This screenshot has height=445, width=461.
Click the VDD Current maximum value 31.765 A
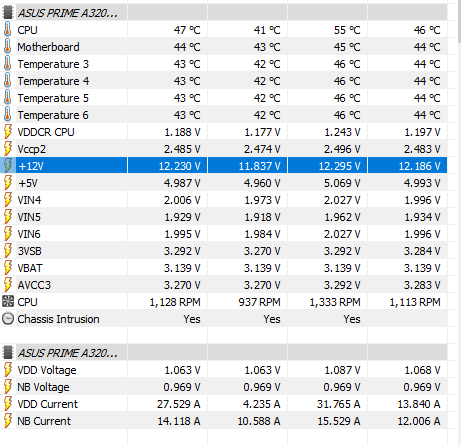[x=338, y=404]
